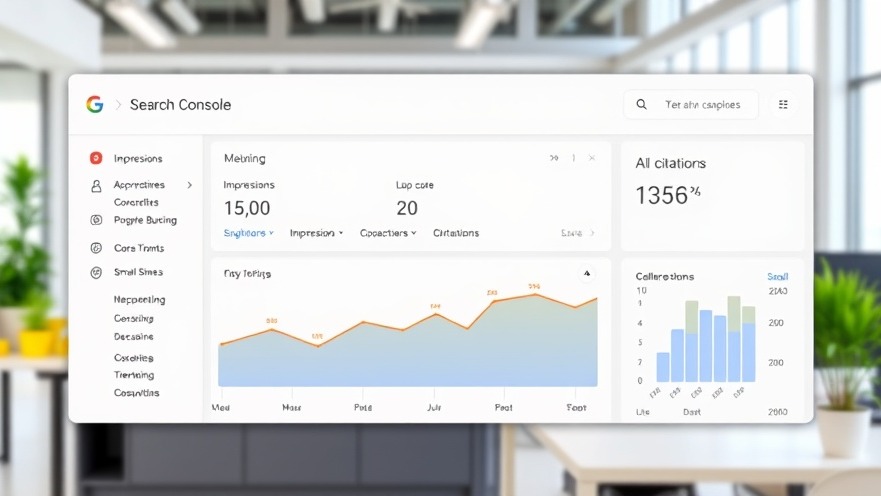The image size is (881, 496).
Task: Click the vertical bar icon in Mebning header
Action: [573, 158]
